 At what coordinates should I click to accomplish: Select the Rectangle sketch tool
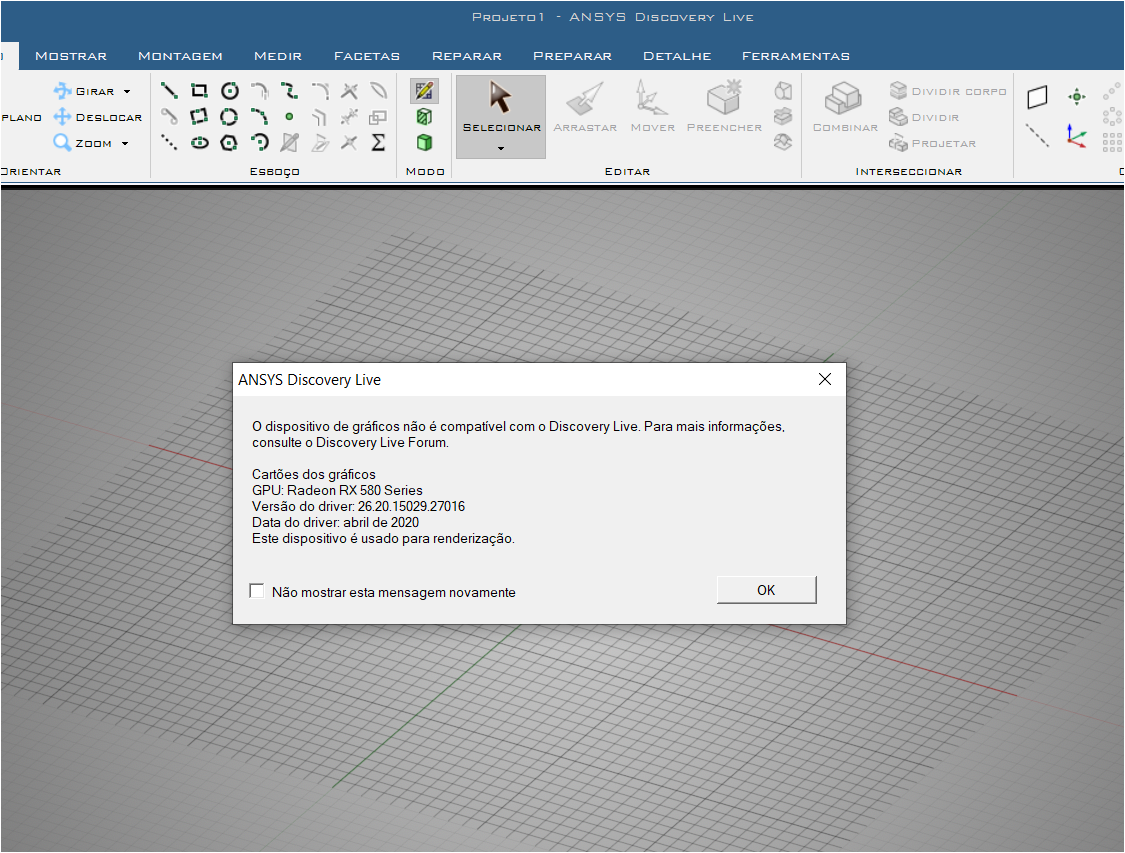[199, 90]
